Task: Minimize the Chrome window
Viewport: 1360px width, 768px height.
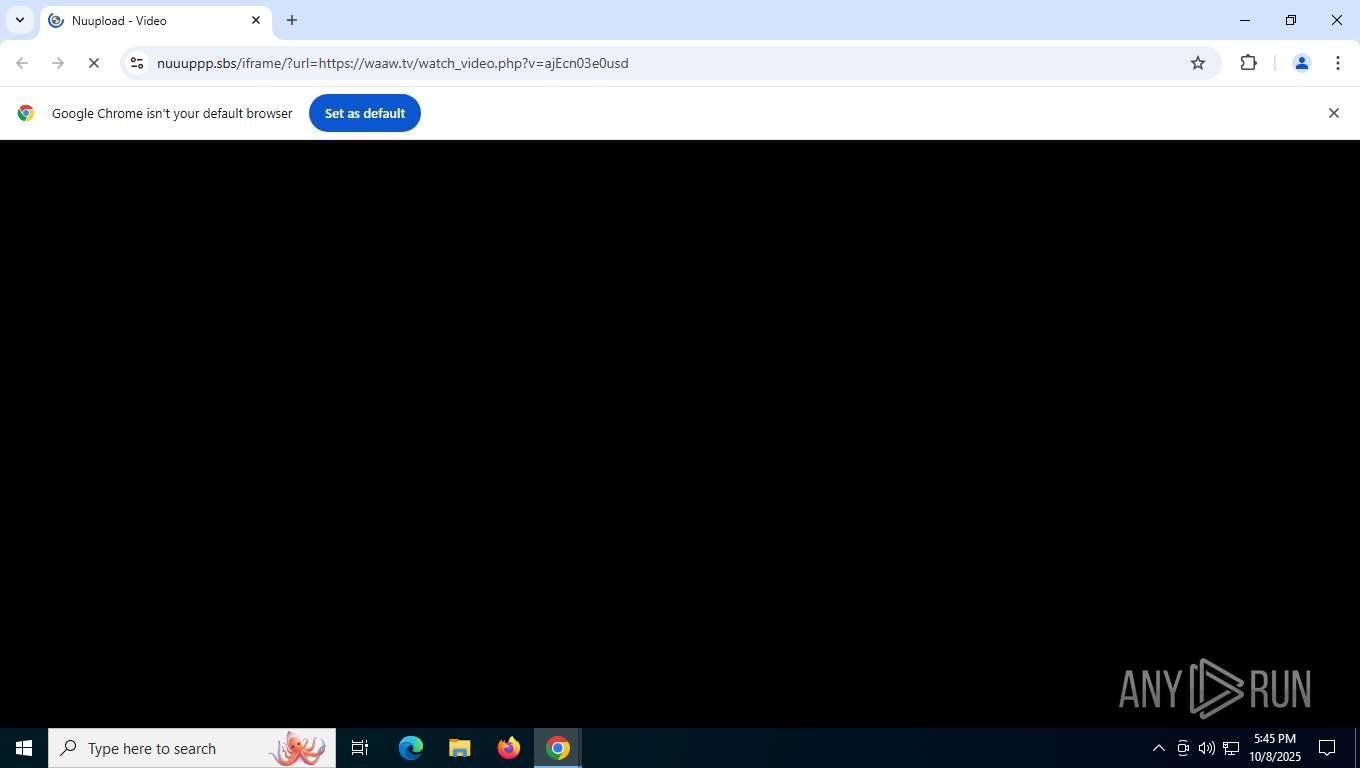Action: pyautogui.click(x=1245, y=20)
